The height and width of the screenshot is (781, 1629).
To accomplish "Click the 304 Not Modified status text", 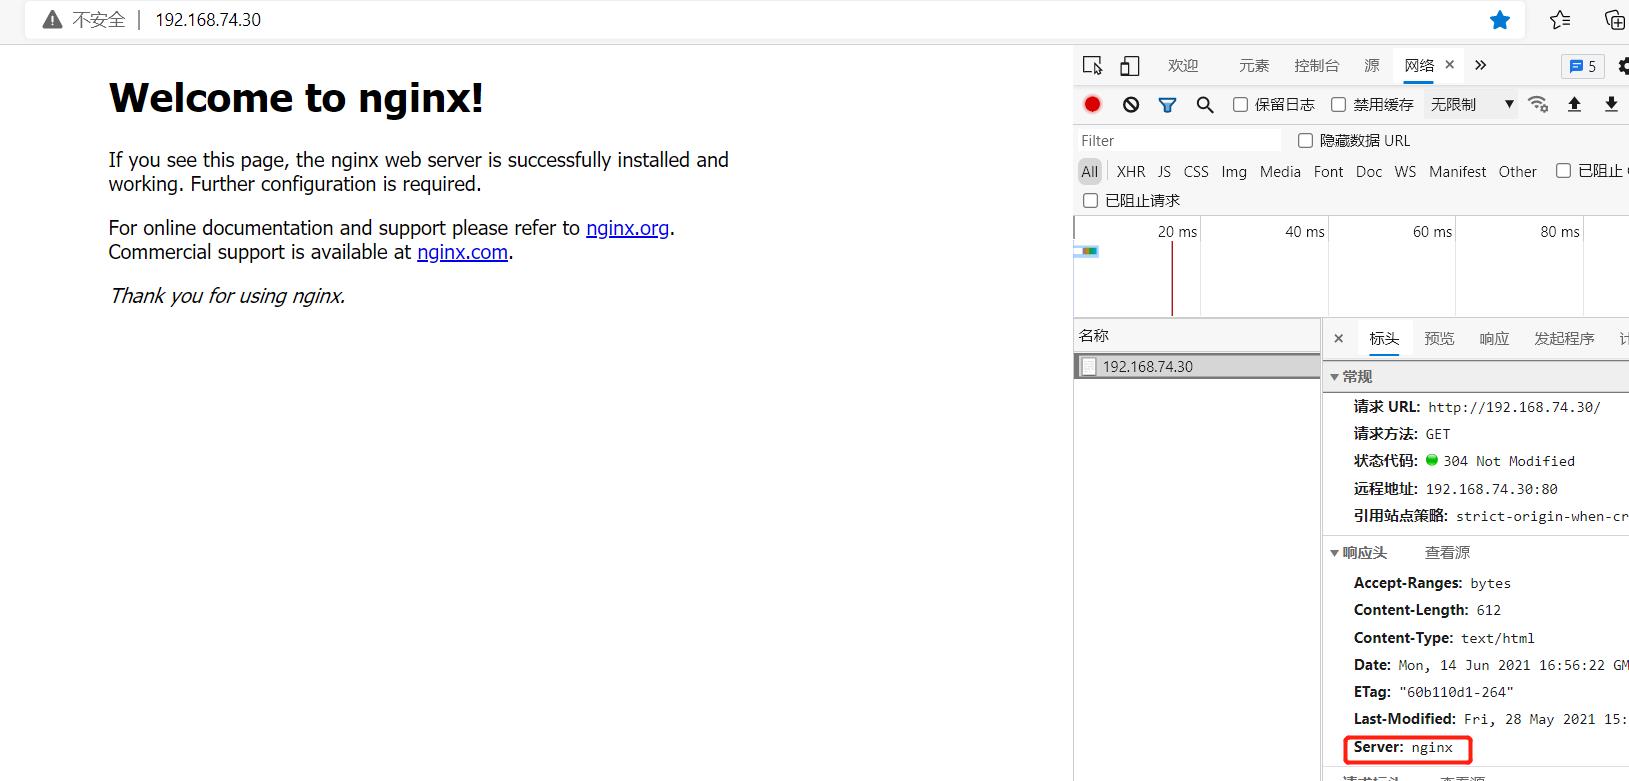I will (1509, 461).
